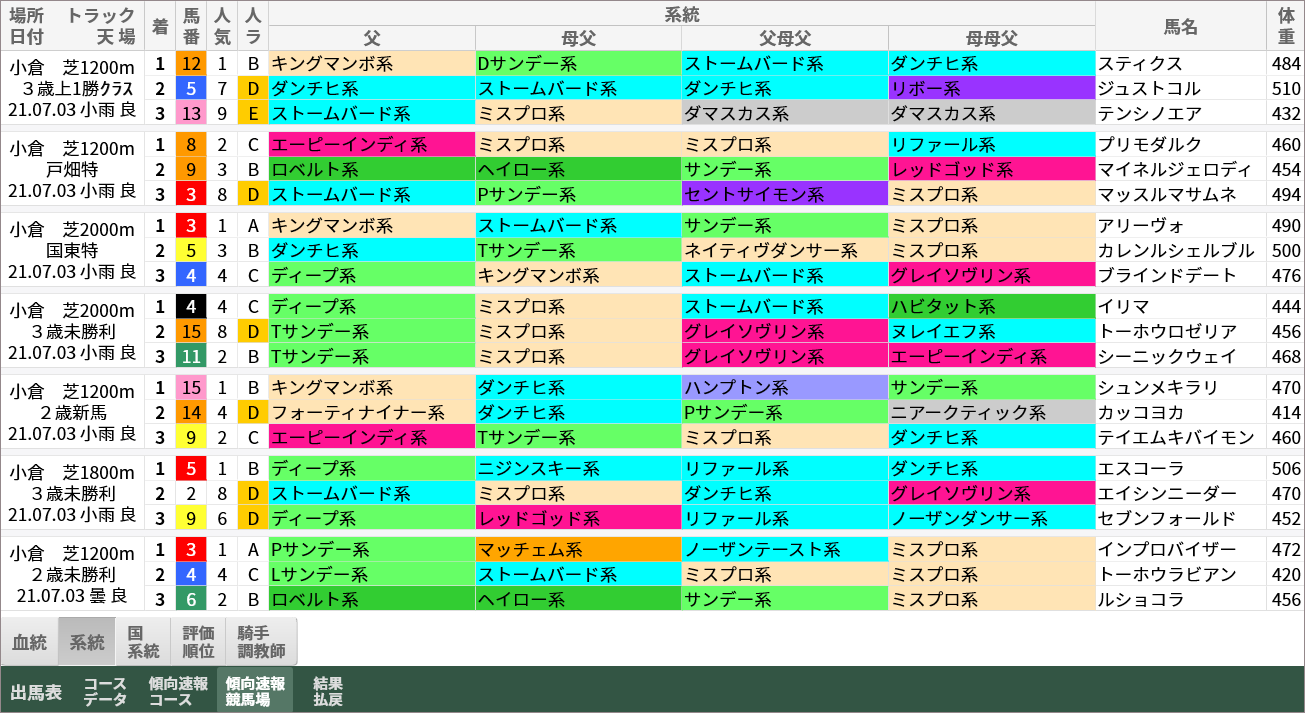Click horse name マイネルジェロディ
The height and width of the screenshot is (713, 1305).
tap(1173, 169)
